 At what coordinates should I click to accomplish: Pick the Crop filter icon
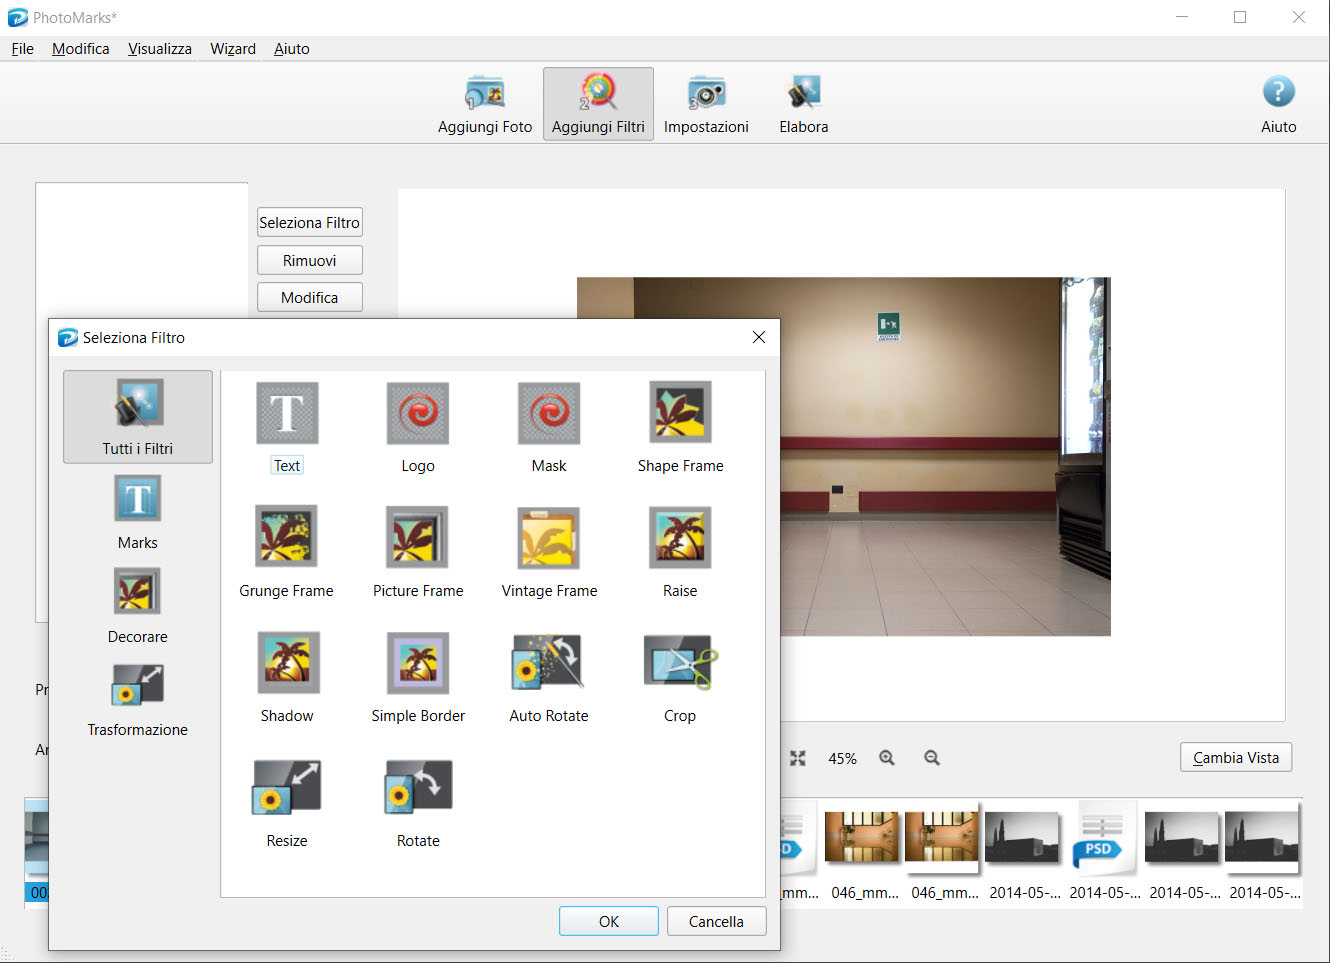coord(680,664)
